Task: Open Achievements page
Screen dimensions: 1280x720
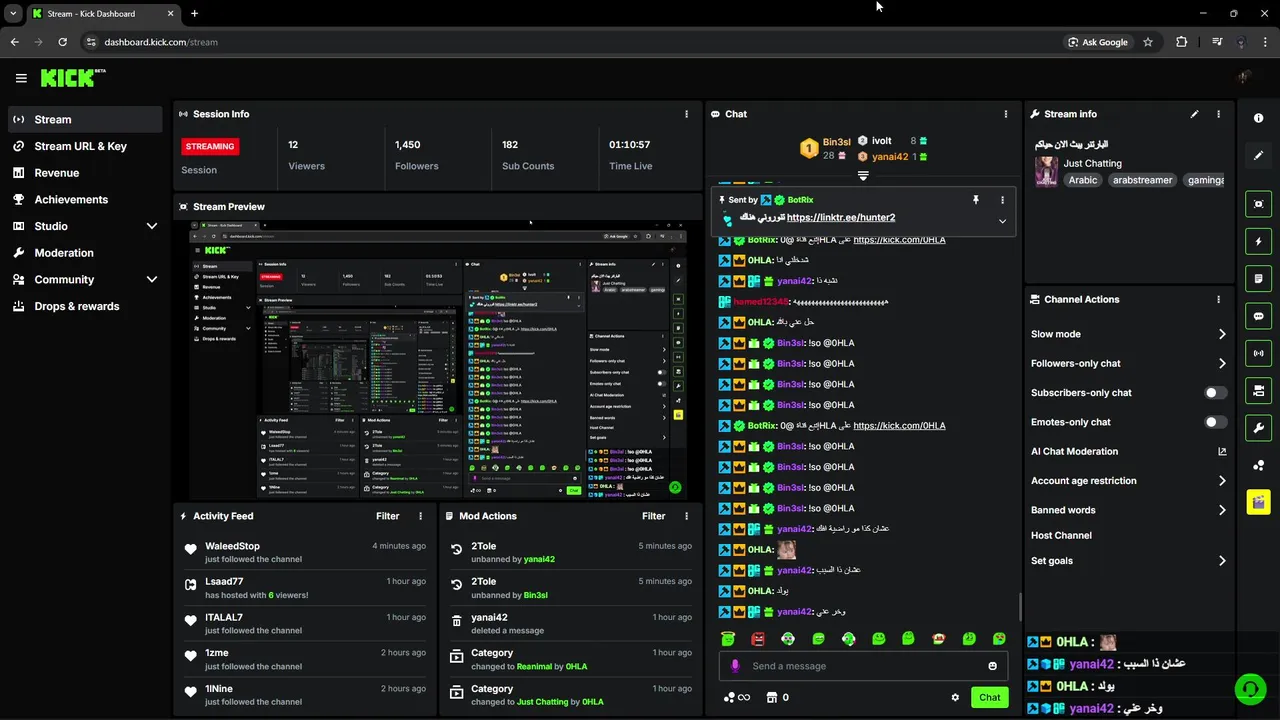Action: point(84,200)
